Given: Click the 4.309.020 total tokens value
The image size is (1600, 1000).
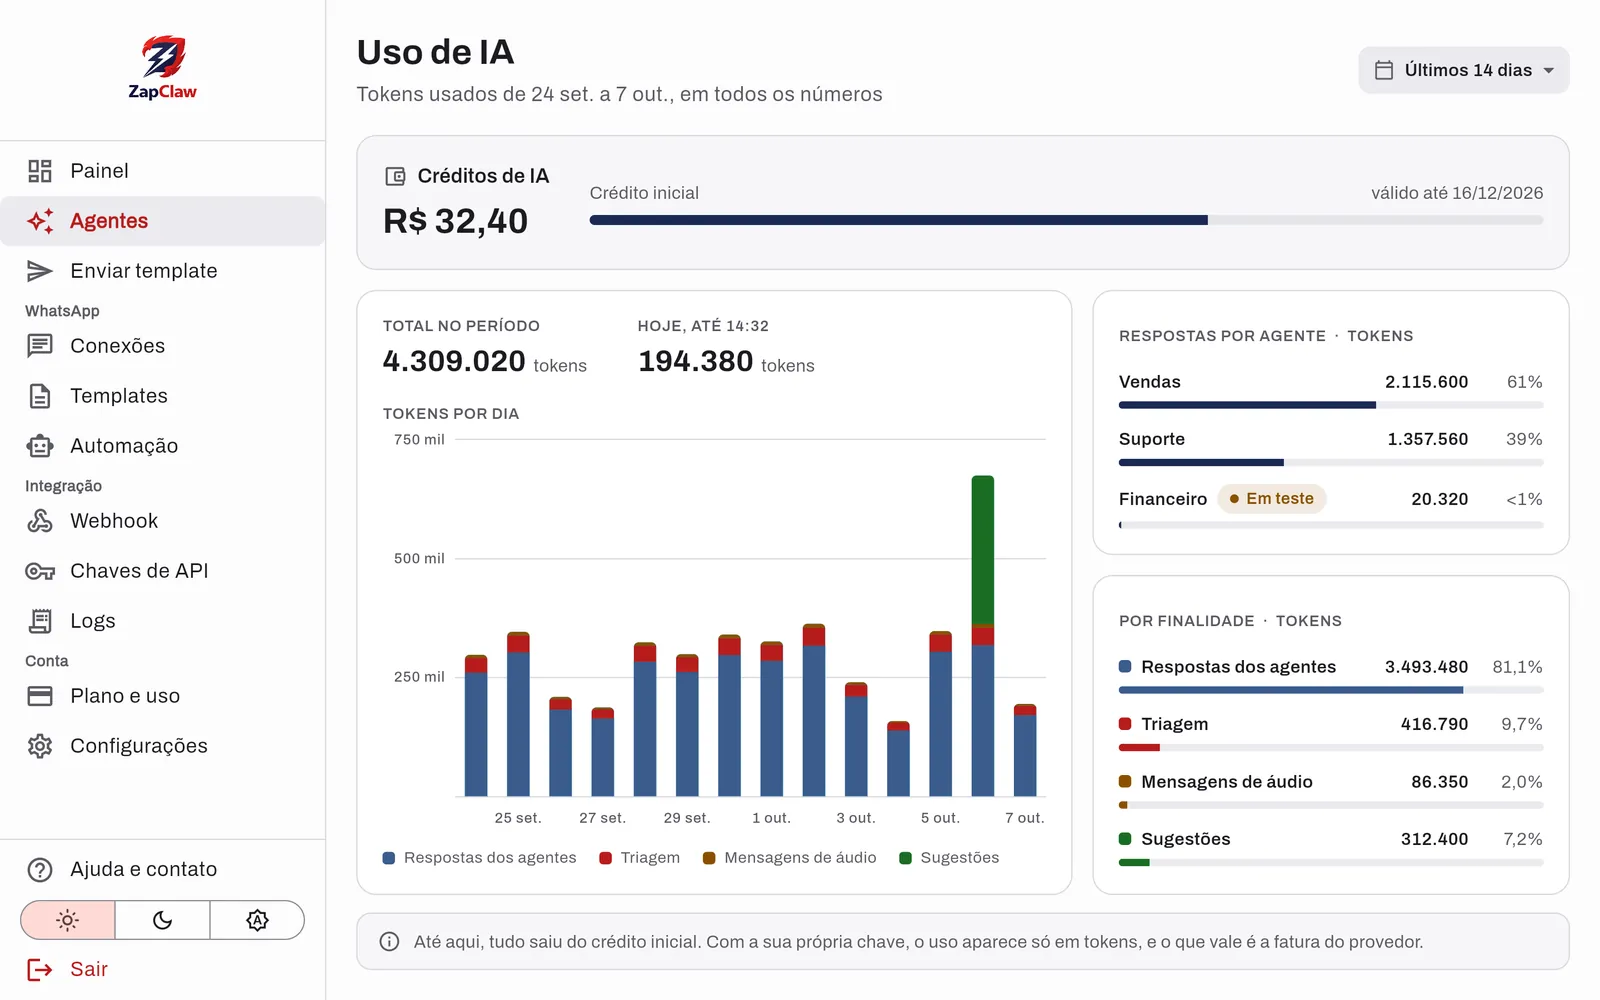Looking at the screenshot, I should point(454,361).
